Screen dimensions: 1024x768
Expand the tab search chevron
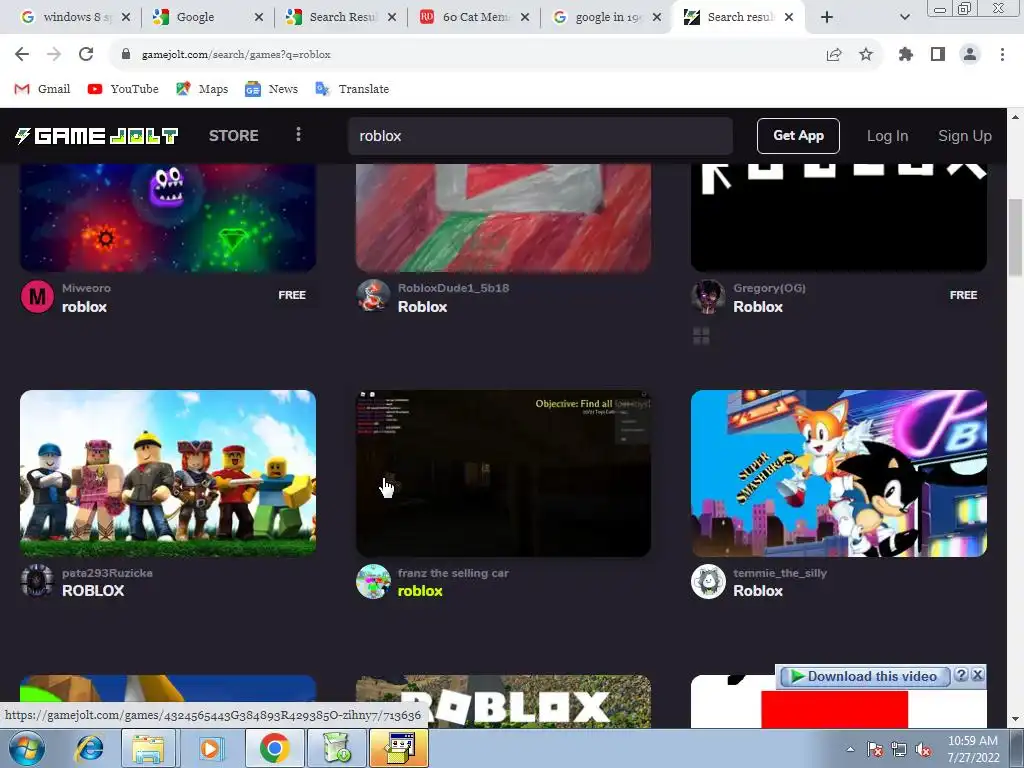point(904,17)
